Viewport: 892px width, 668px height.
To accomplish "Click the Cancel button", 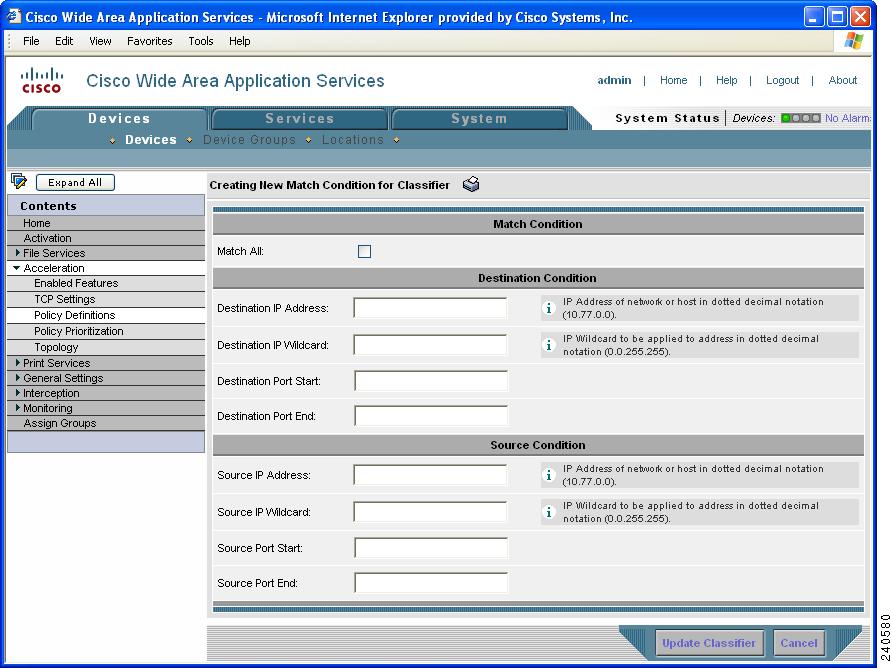I will [799, 643].
